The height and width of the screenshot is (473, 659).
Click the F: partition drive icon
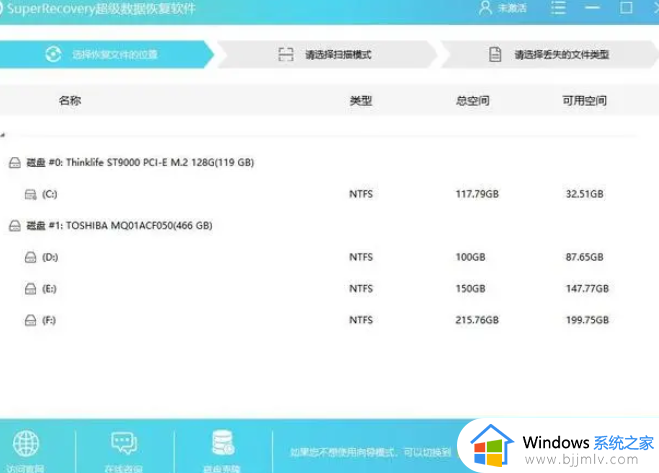(31, 320)
